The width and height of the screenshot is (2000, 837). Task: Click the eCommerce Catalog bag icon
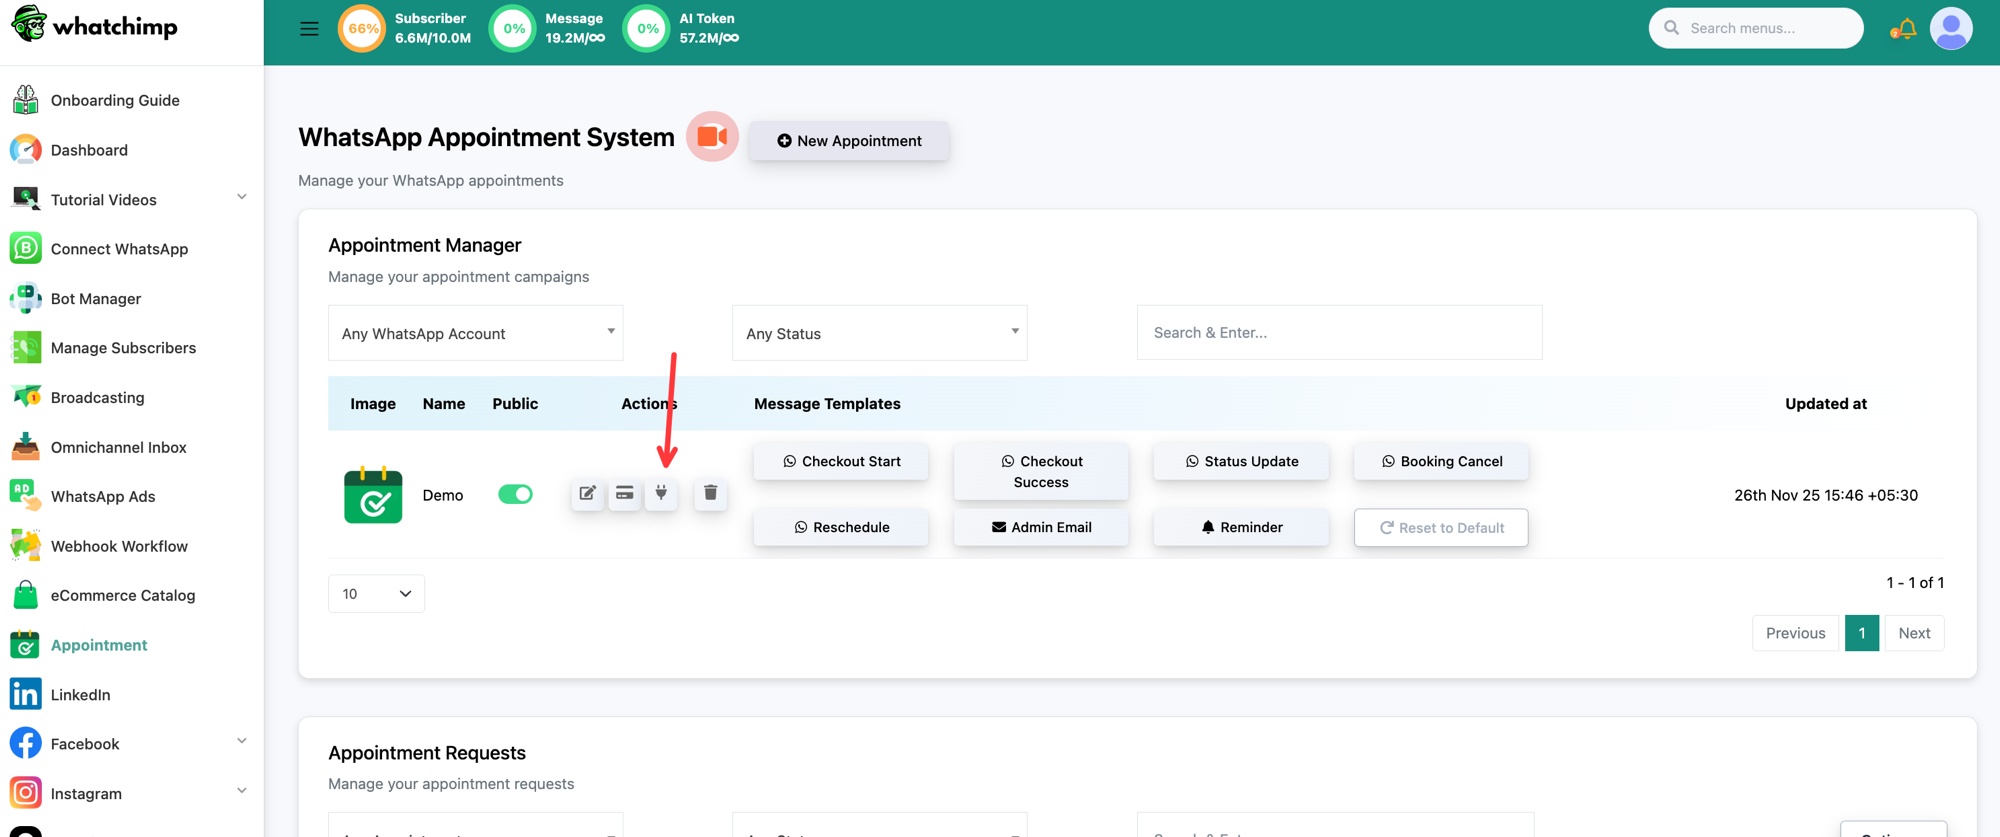(x=25, y=595)
